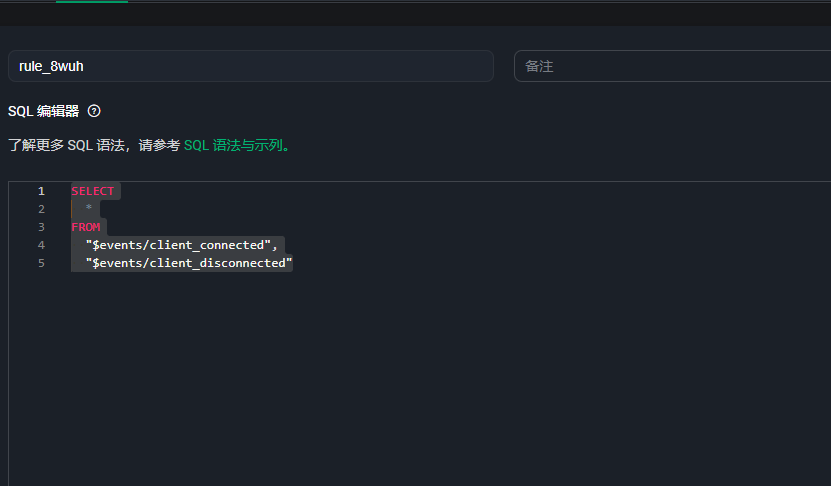
Task: Click the green active tab underline at top
Action: [91, 2]
